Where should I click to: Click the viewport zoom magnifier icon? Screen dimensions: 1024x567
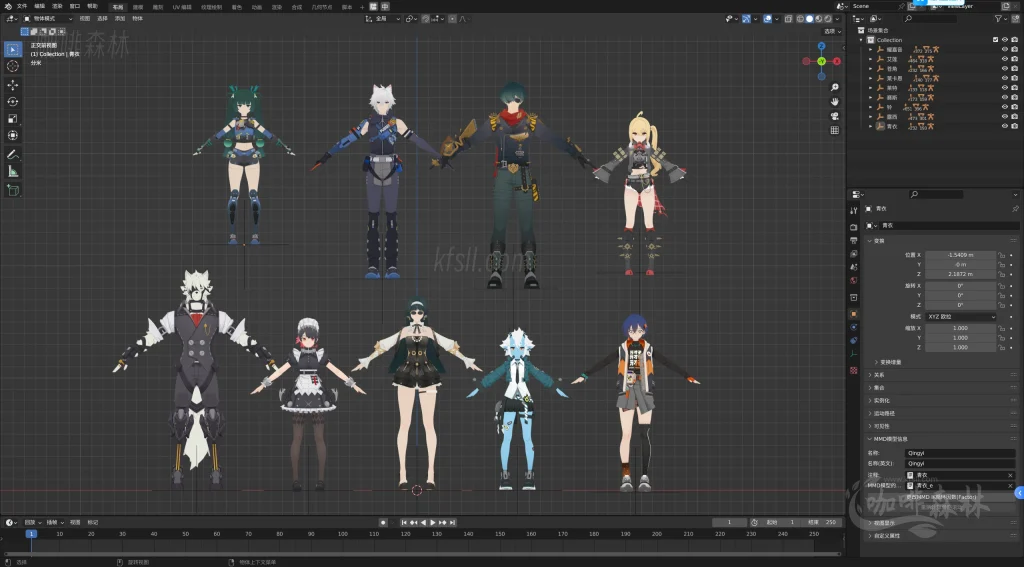click(x=835, y=87)
